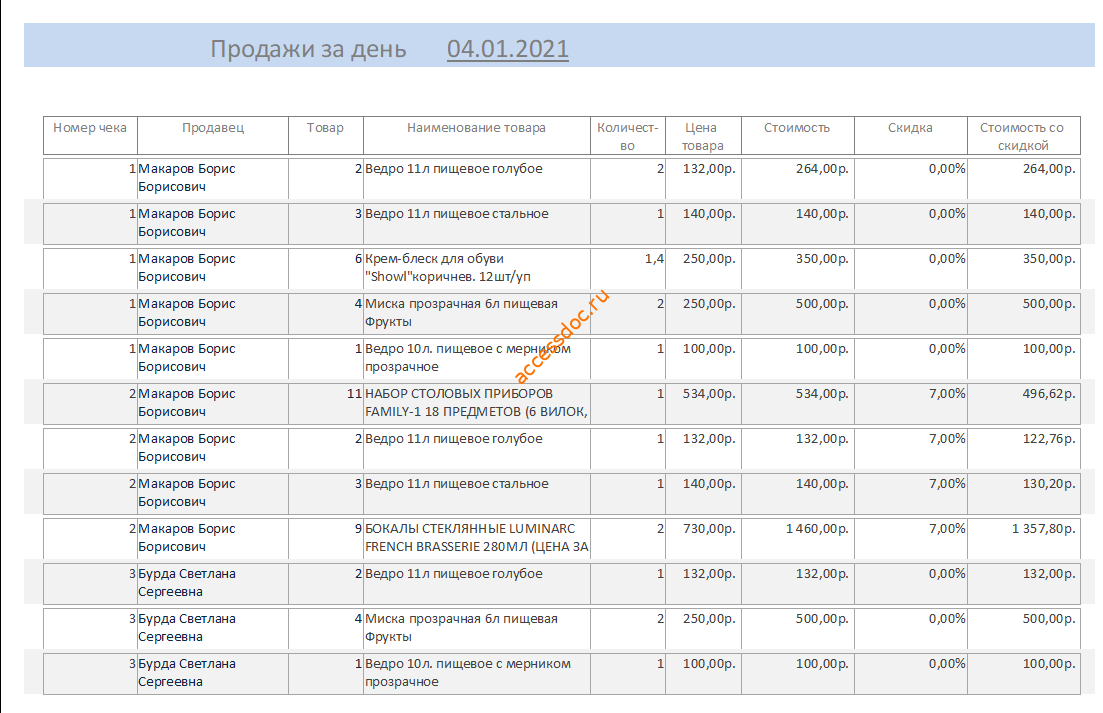Click "Ведро 10л. пищевое с мерником" in receipt 3
Image resolution: width=1103 pixels, height=713 pixels.
(x=468, y=664)
